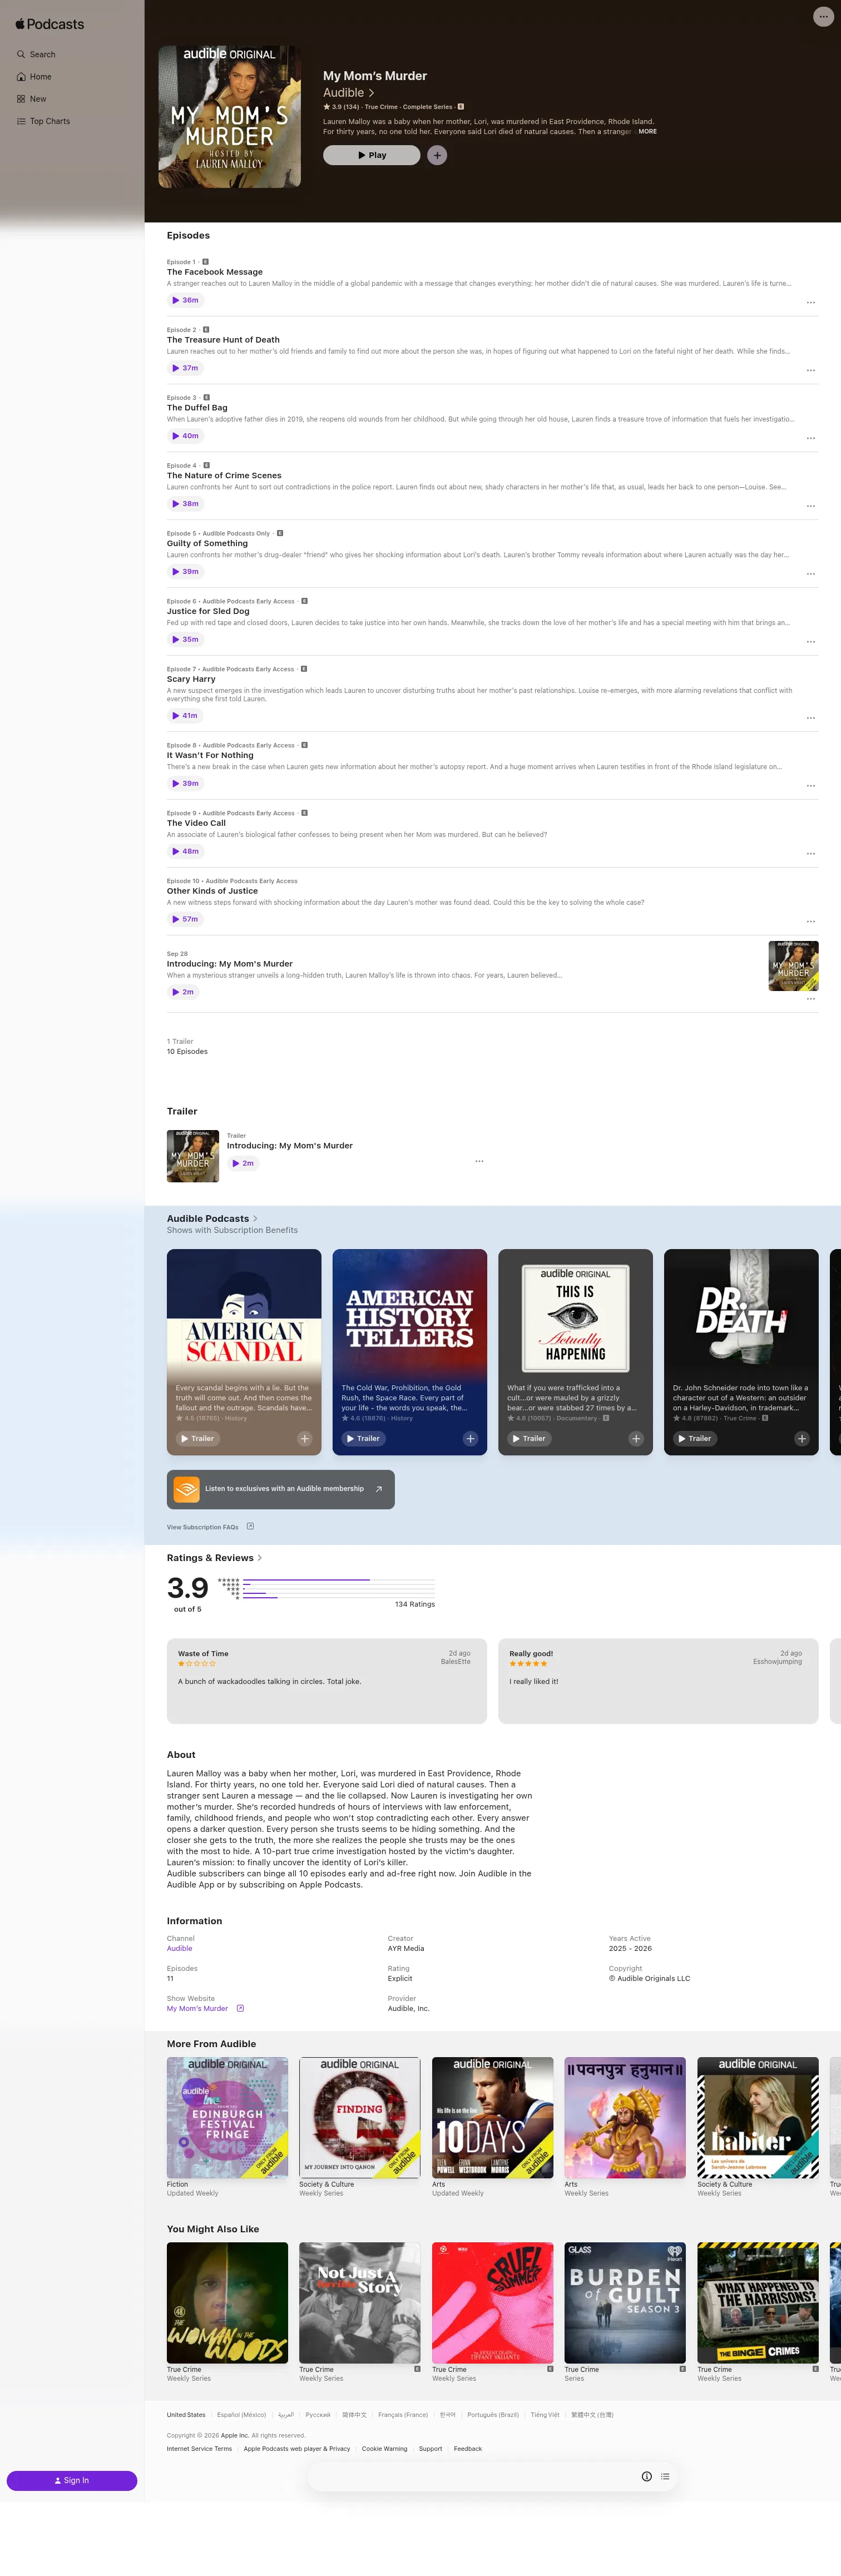This screenshot has height=2576, width=841.
Task: Play My Mom's Murder
Action: pos(371,155)
